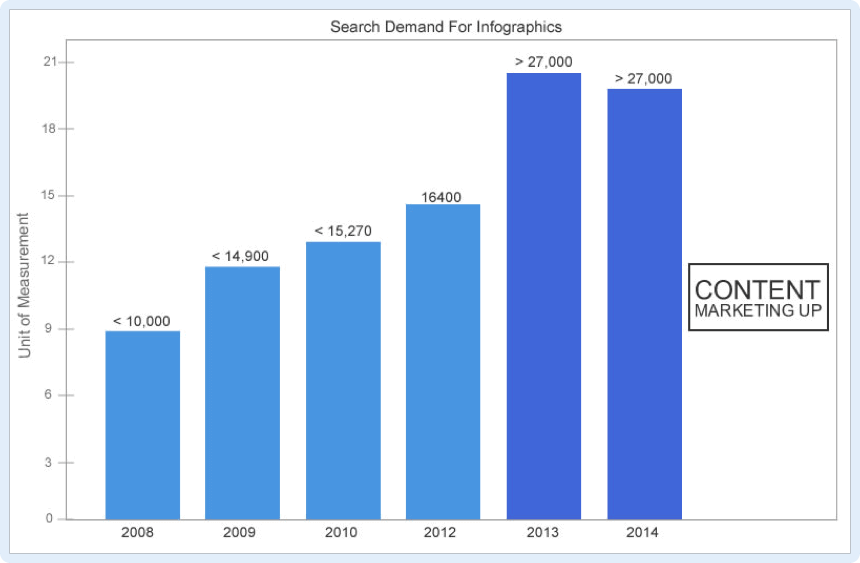Select the 2009 bar
Viewport: 860px width, 563px height.
click(x=242, y=393)
